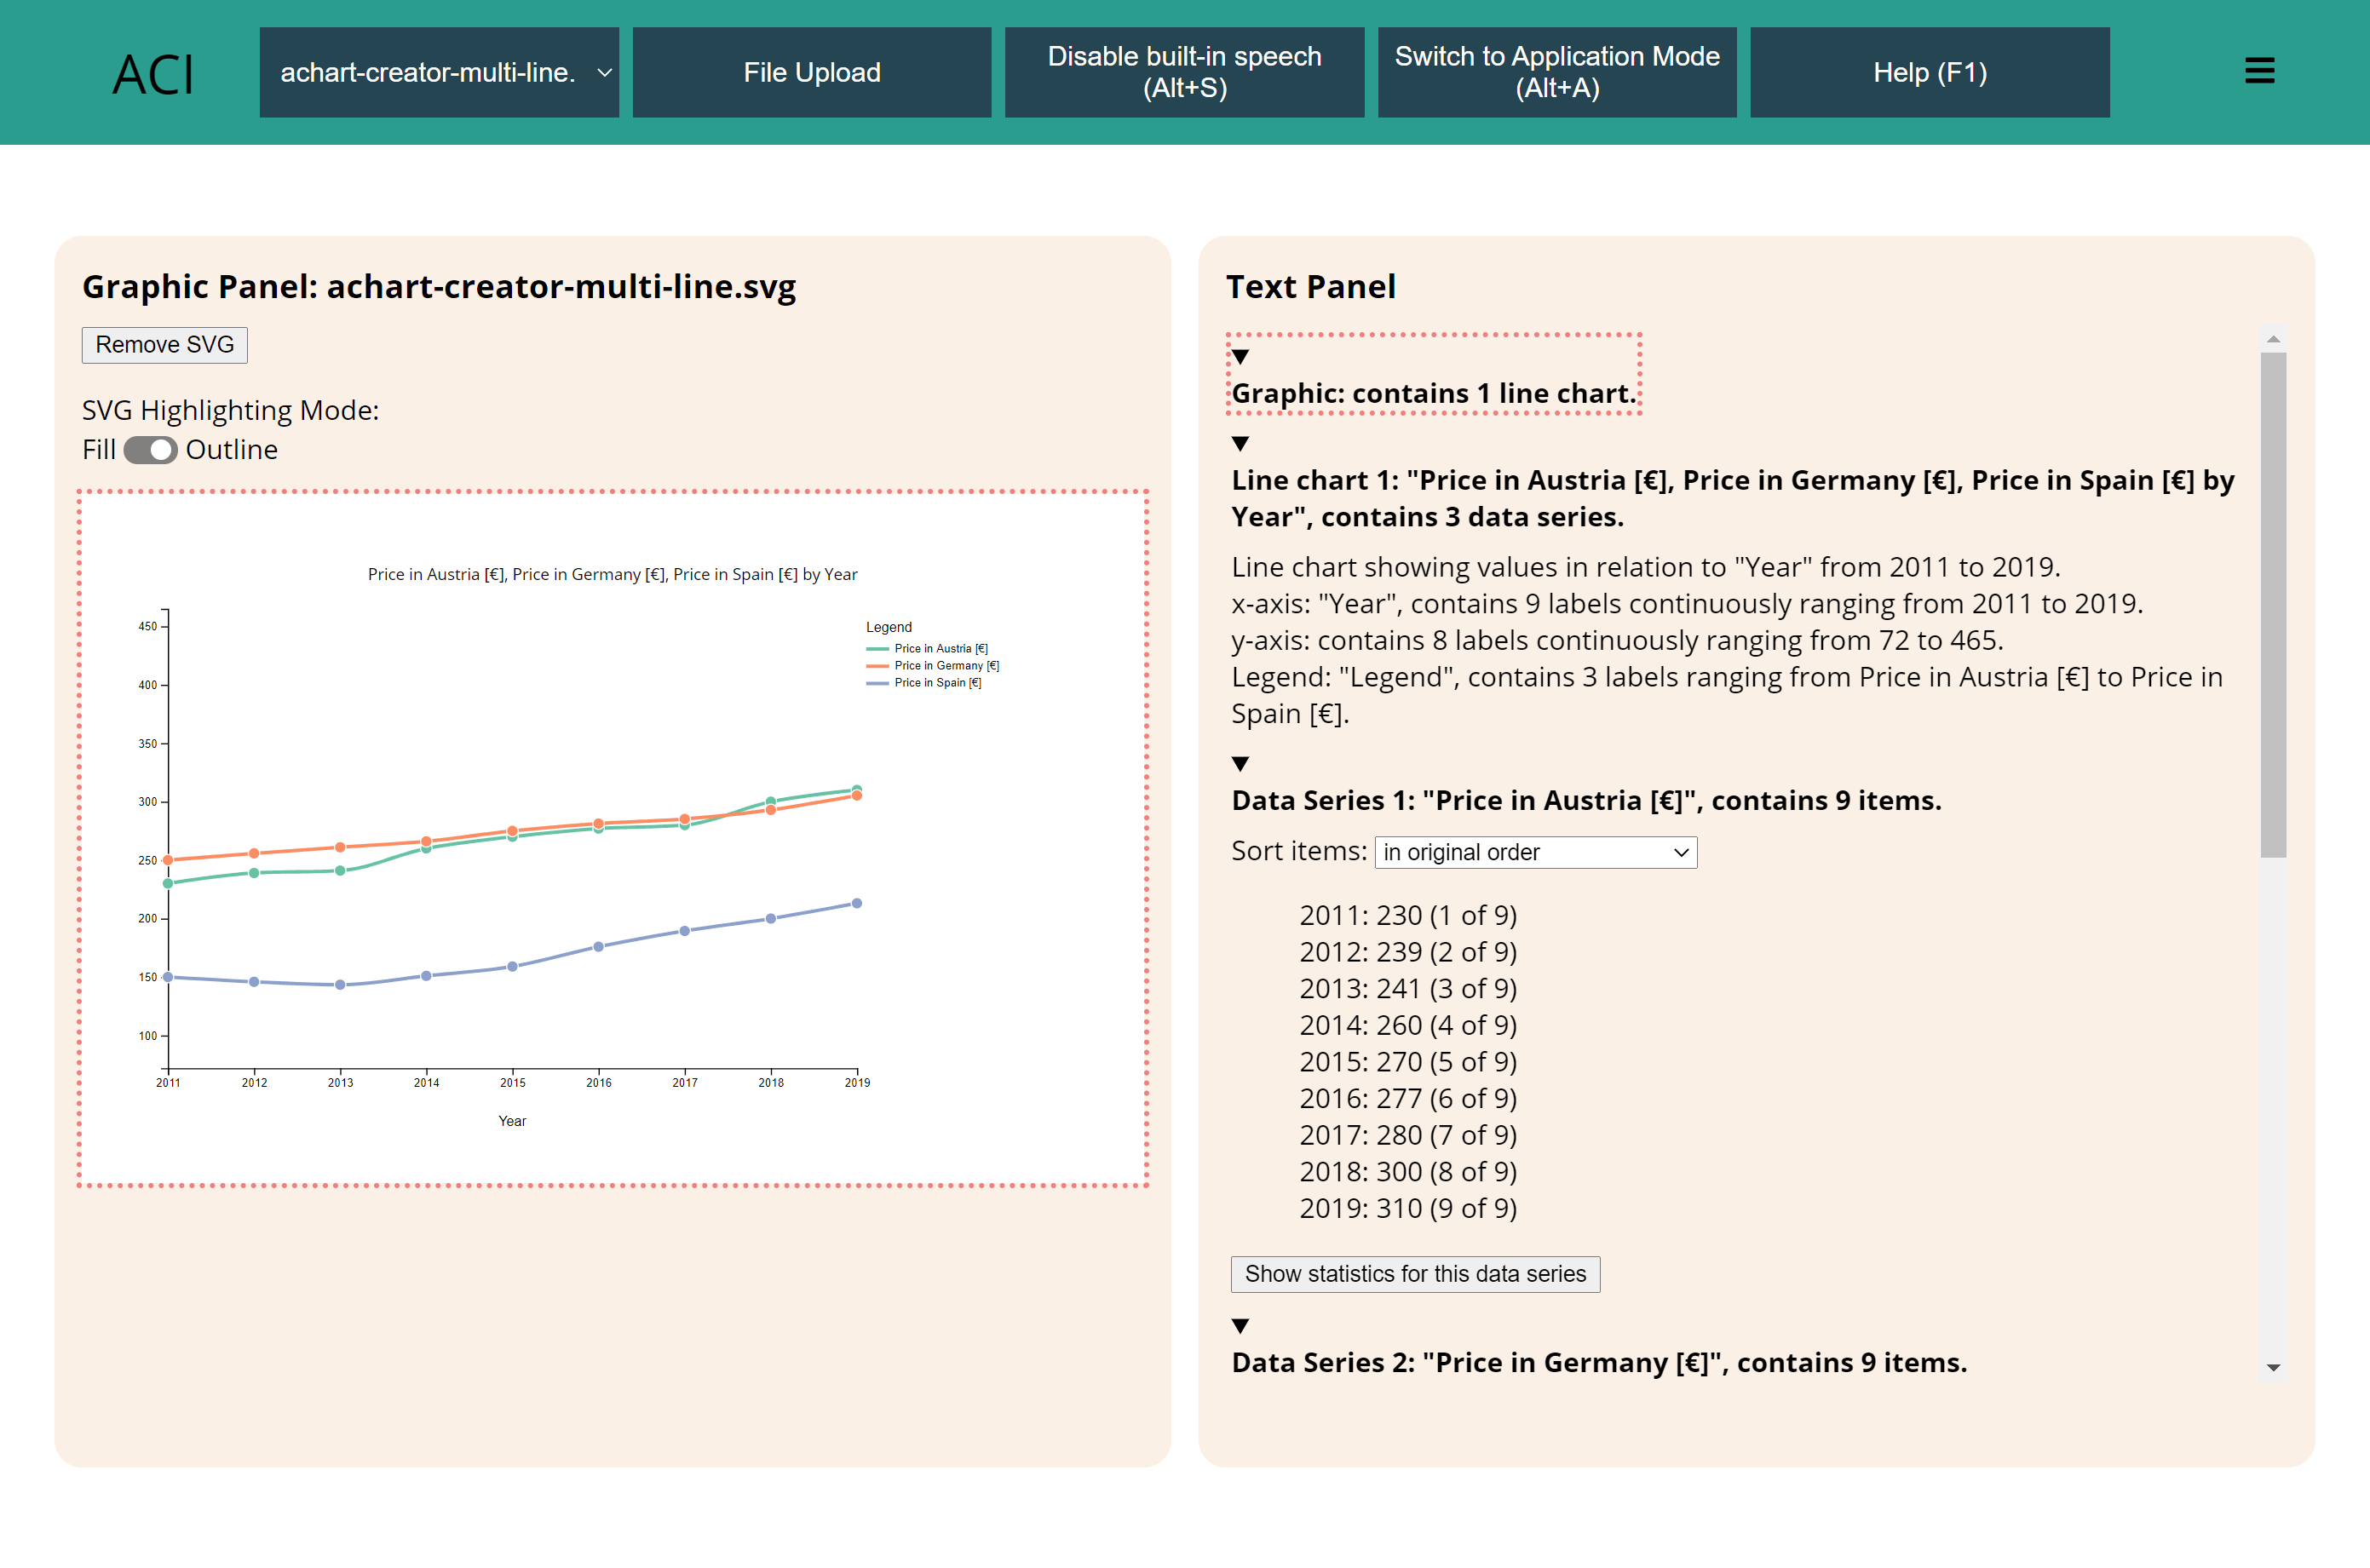The width and height of the screenshot is (2370, 1568).
Task: Toggle Fill/Outline highlighting mode switch
Action: (x=150, y=450)
